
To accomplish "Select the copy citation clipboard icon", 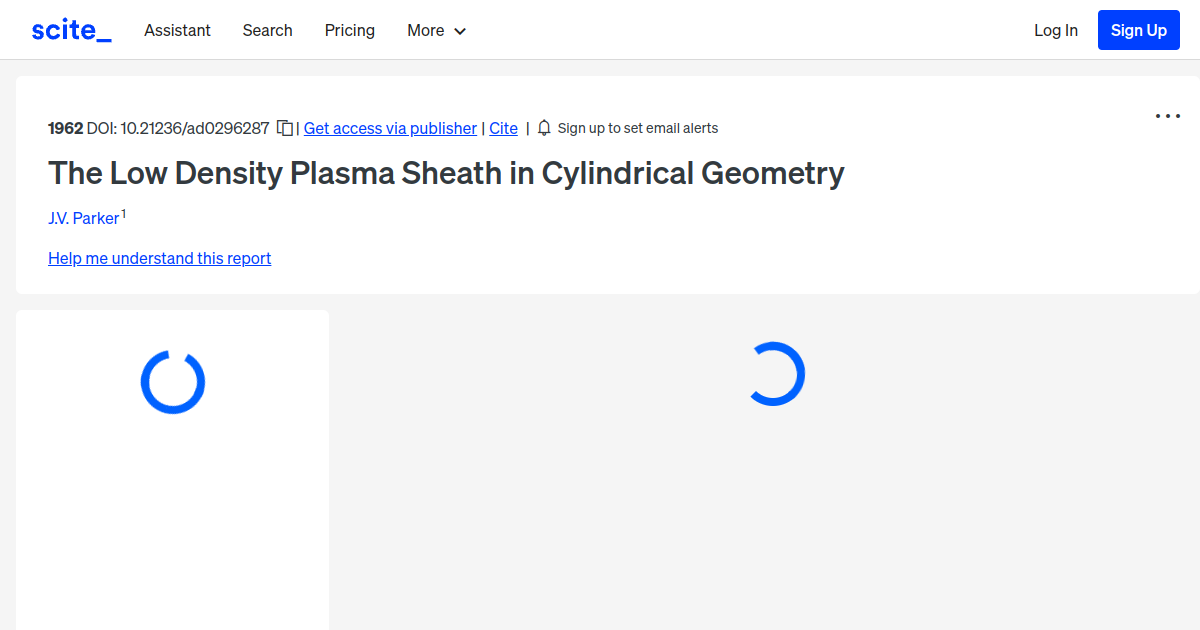I will coord(285,127).
